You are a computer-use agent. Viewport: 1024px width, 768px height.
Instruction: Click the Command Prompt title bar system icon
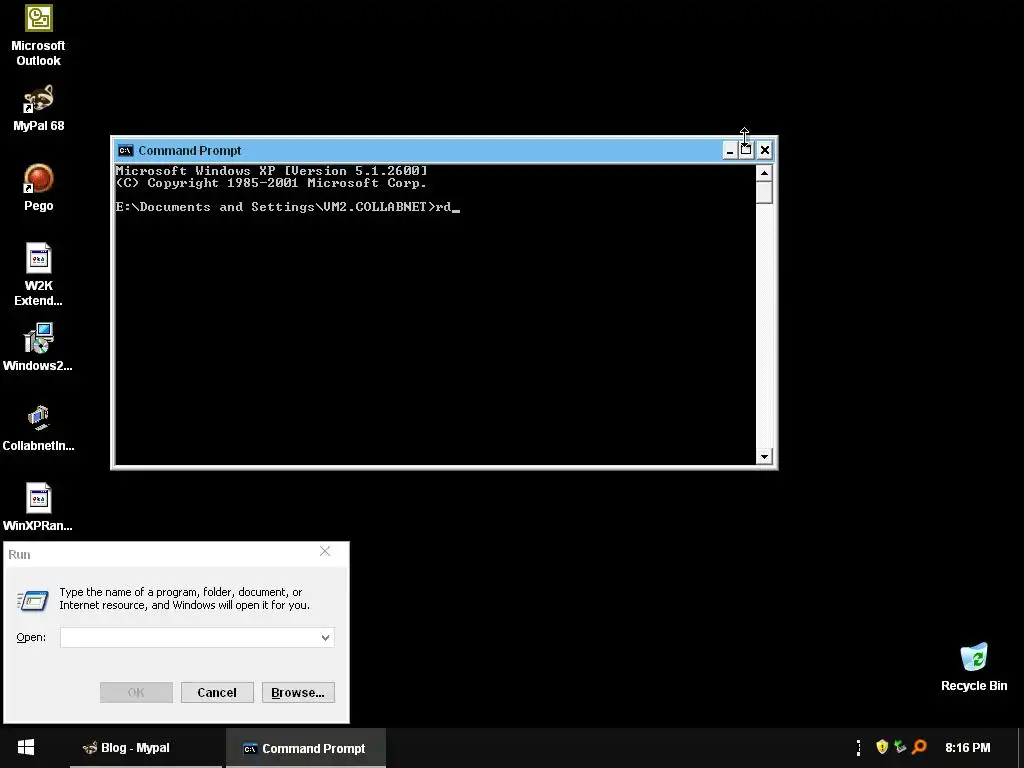coord(125,151)
